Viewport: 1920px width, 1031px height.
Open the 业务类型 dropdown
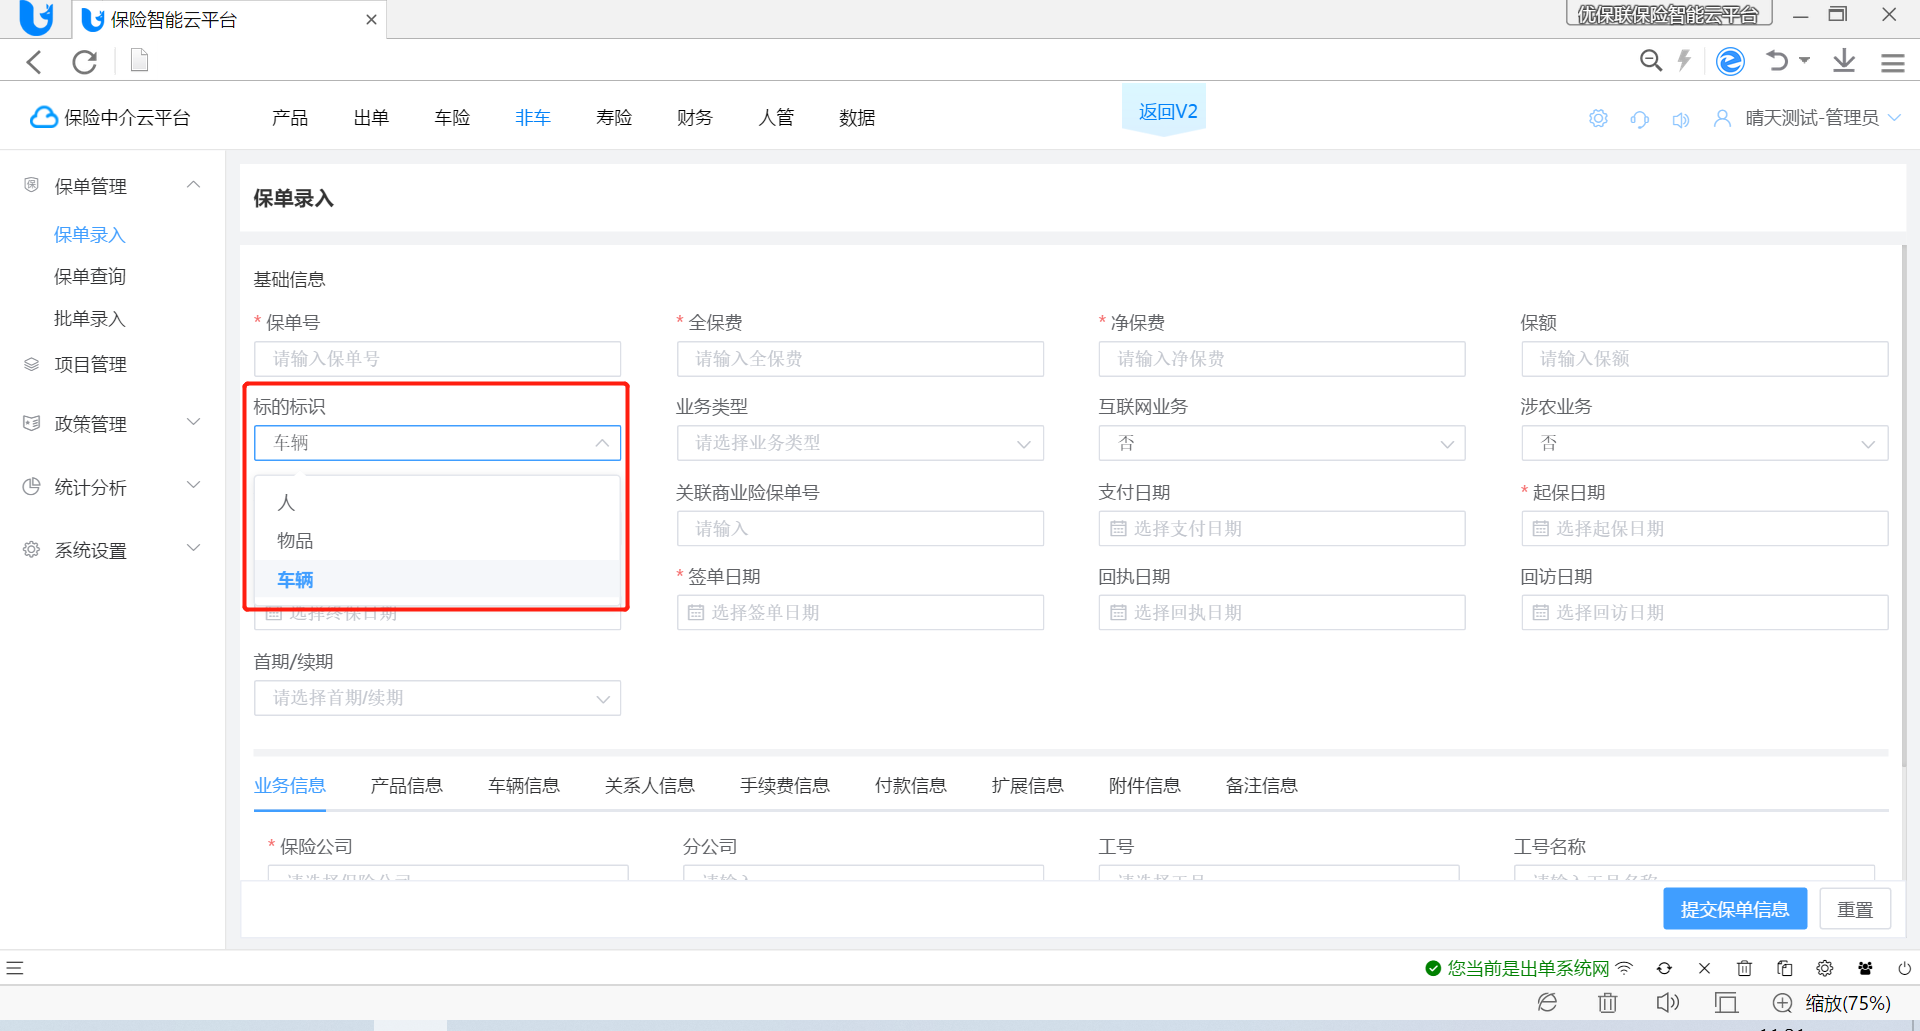pos(860,443)
